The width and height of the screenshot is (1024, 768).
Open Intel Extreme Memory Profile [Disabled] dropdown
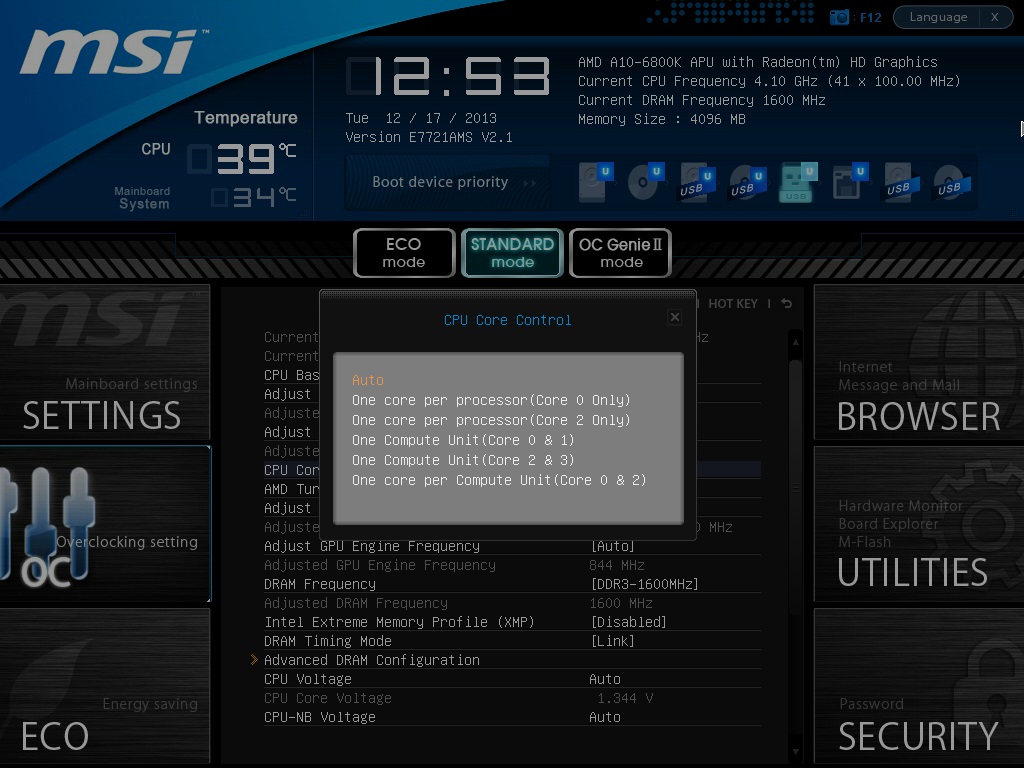[628, 622]
